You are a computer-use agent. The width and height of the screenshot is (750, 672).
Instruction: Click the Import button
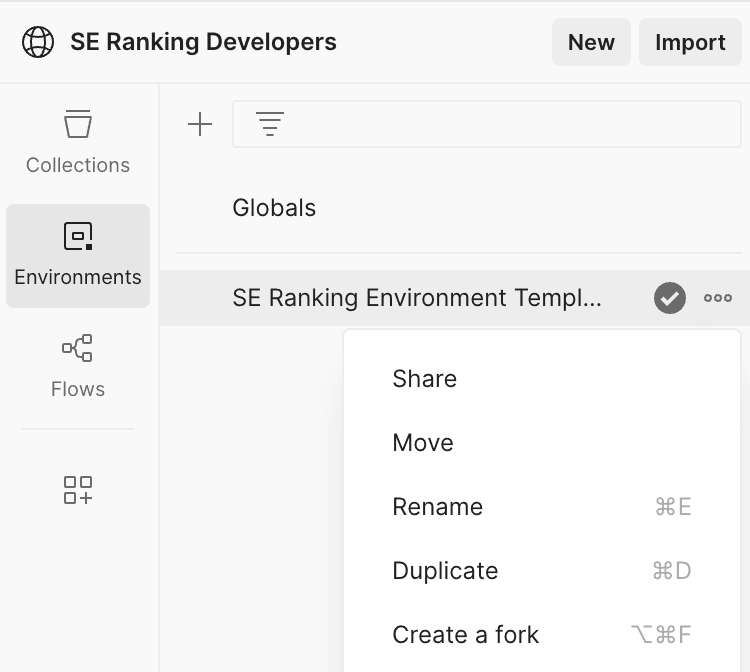(x=690, y=42)
